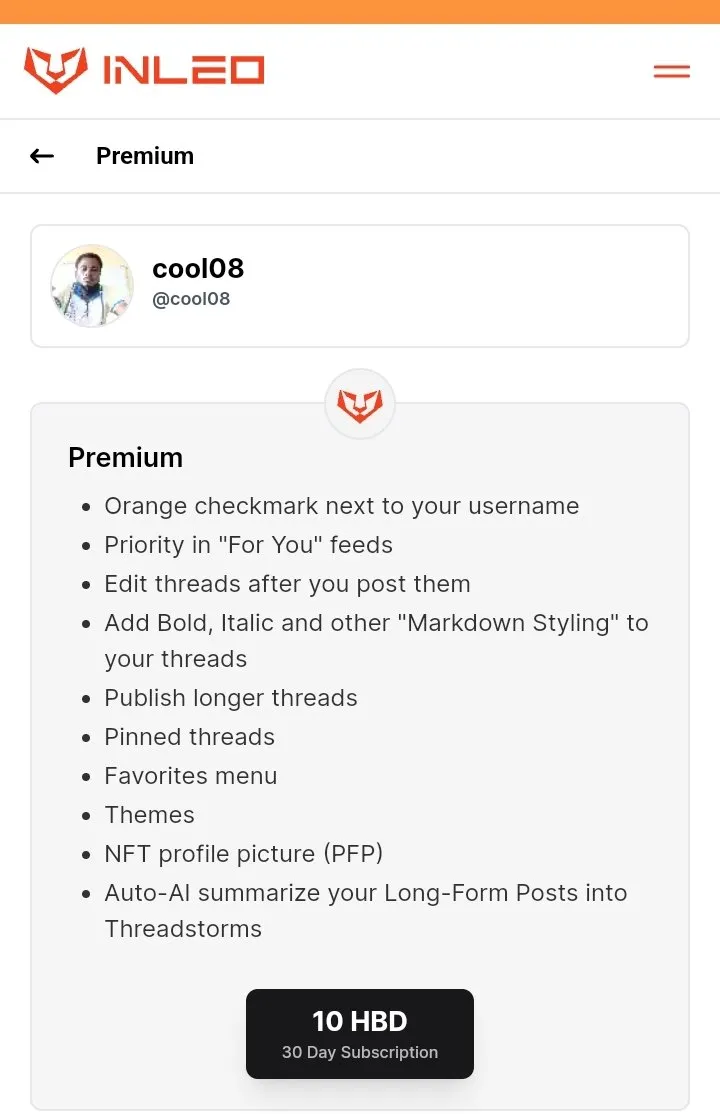Click the Edit threads after you post item
Image resolution: width=720 pixels, height=1114 pixels.
(288, 584)
